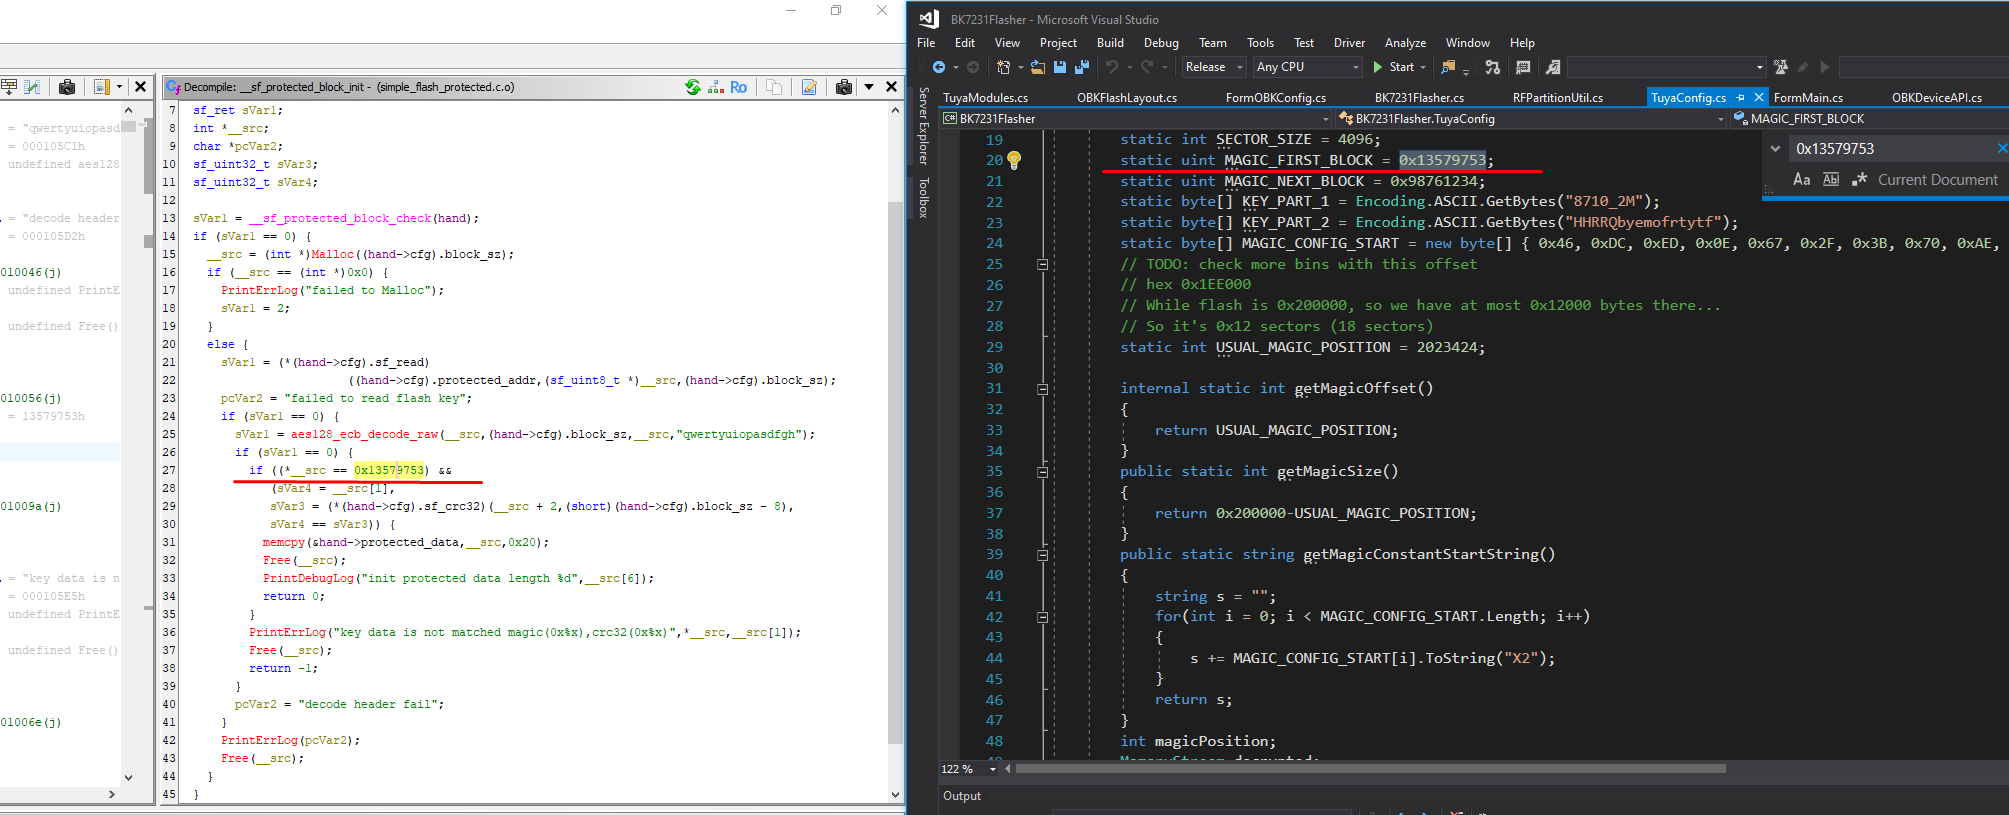Click the toolbar icon after the comment icon

coord(1553,67)
